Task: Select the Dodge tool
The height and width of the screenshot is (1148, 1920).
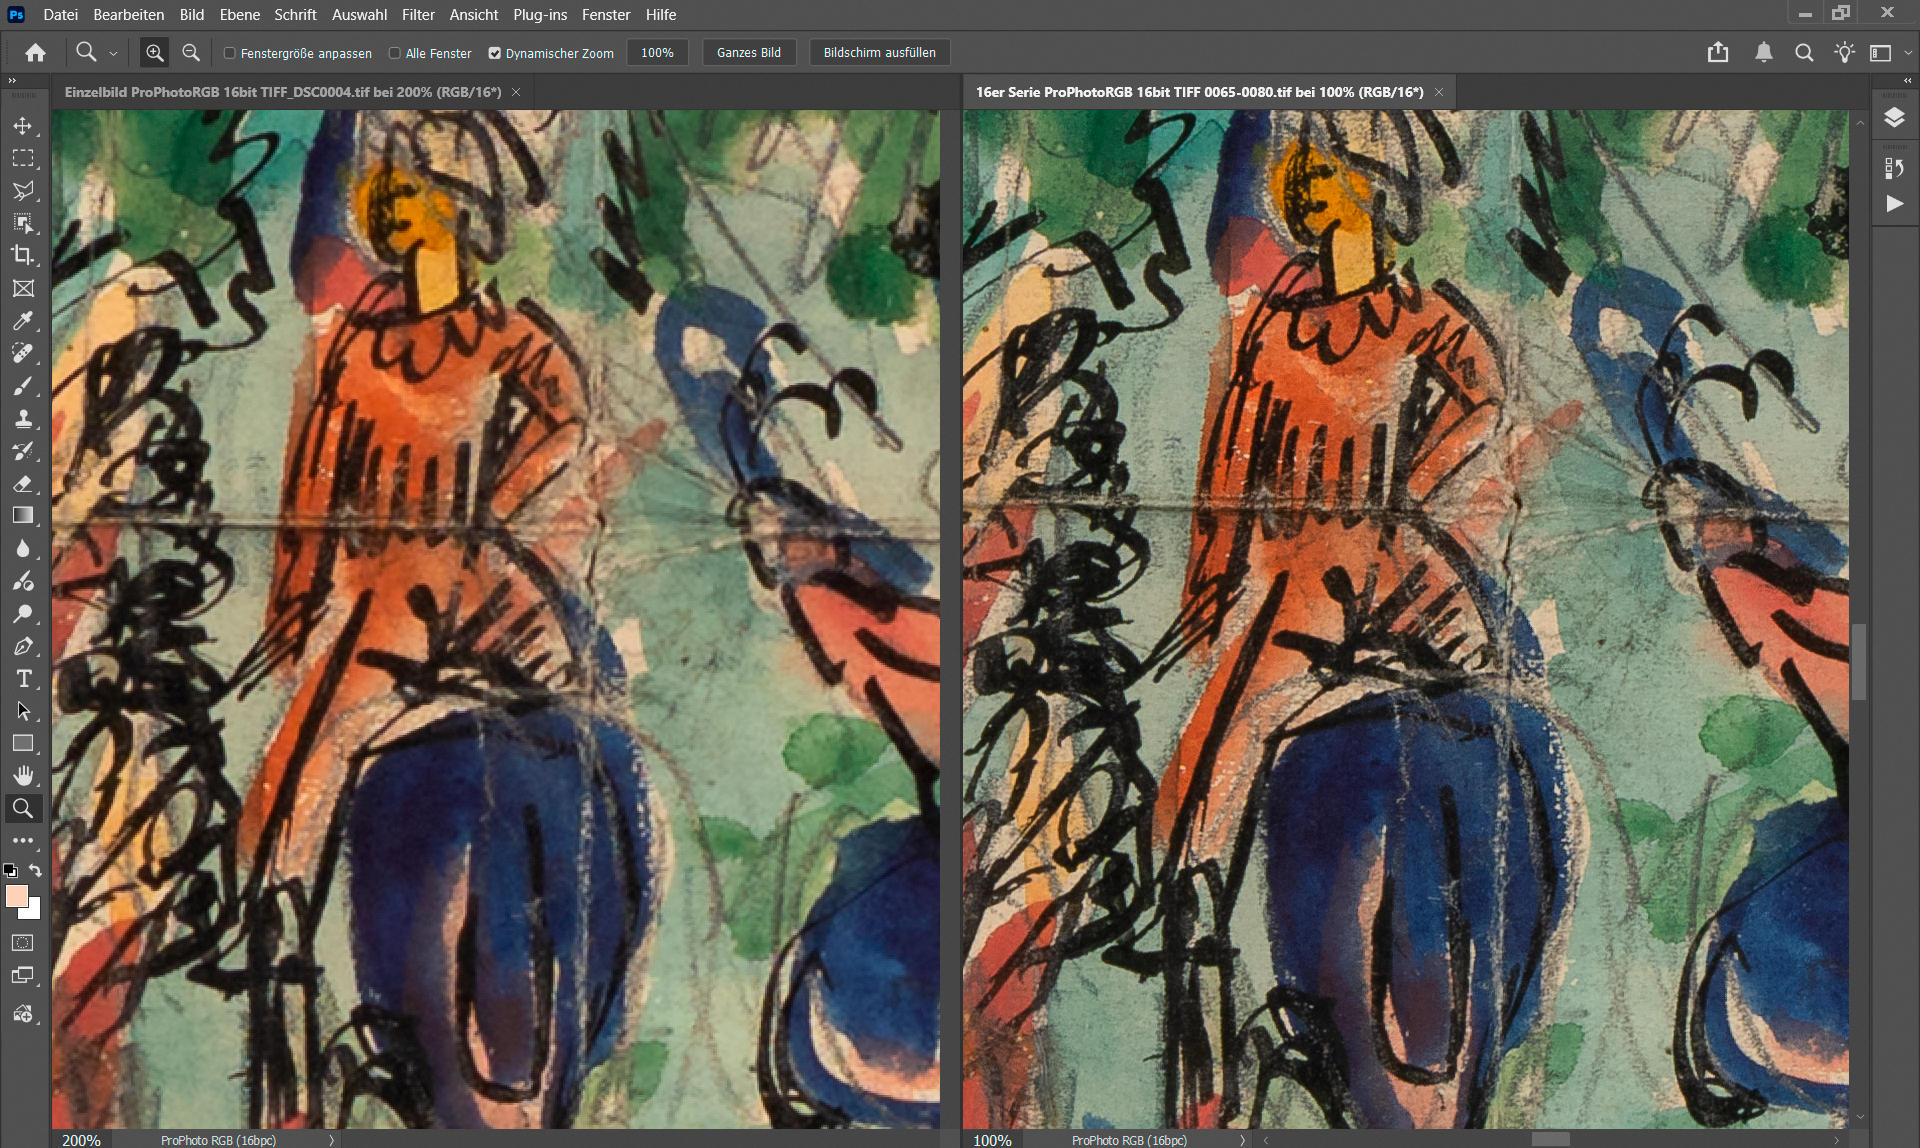Action: tap(23, 614)
